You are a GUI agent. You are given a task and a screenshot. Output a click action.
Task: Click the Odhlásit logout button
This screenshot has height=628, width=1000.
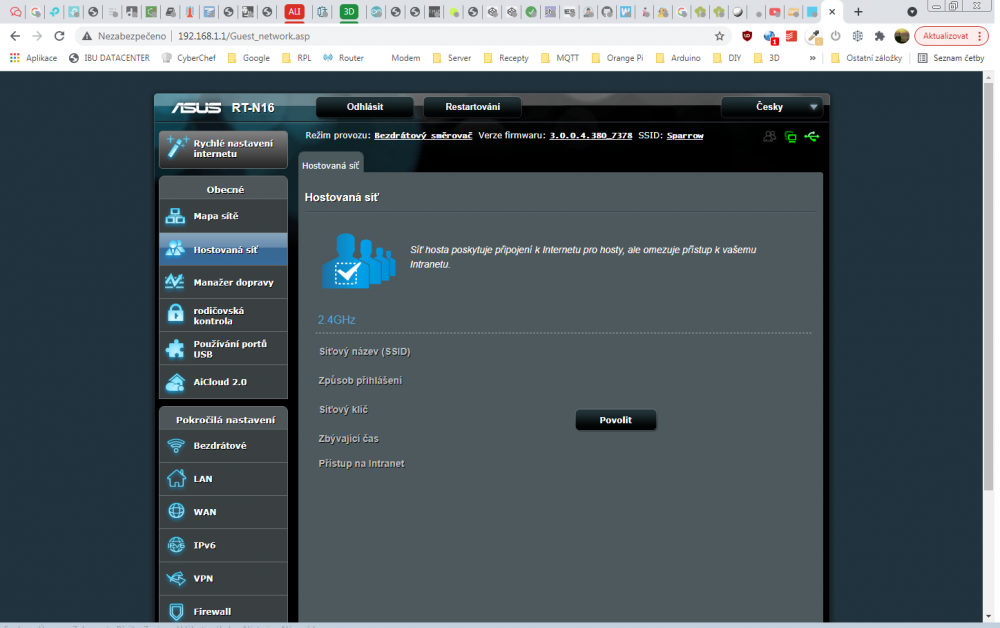[x=364, y=107]
